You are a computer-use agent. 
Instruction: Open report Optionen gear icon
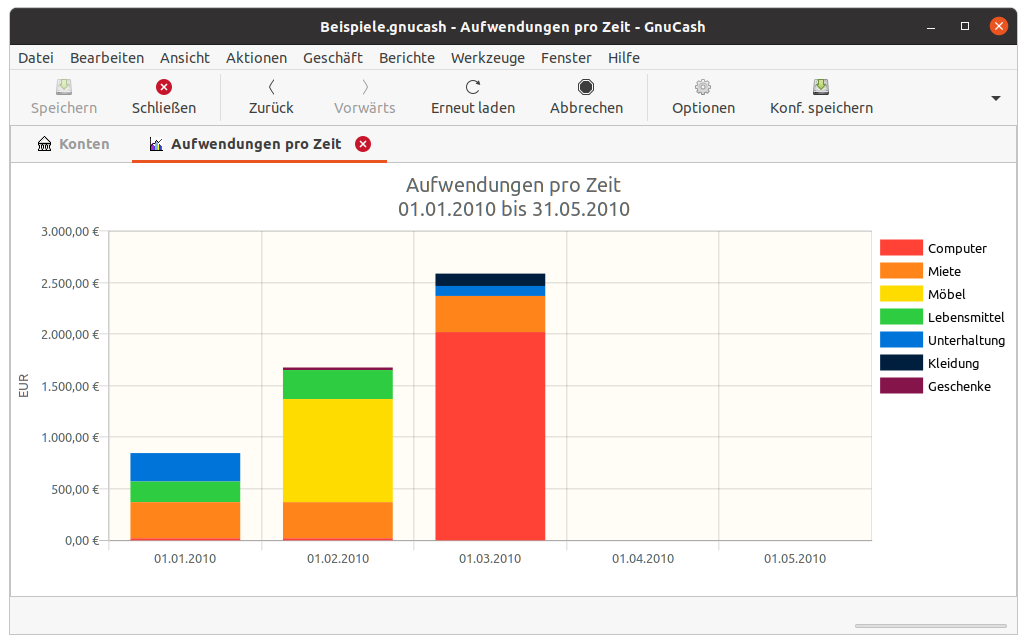703,88
